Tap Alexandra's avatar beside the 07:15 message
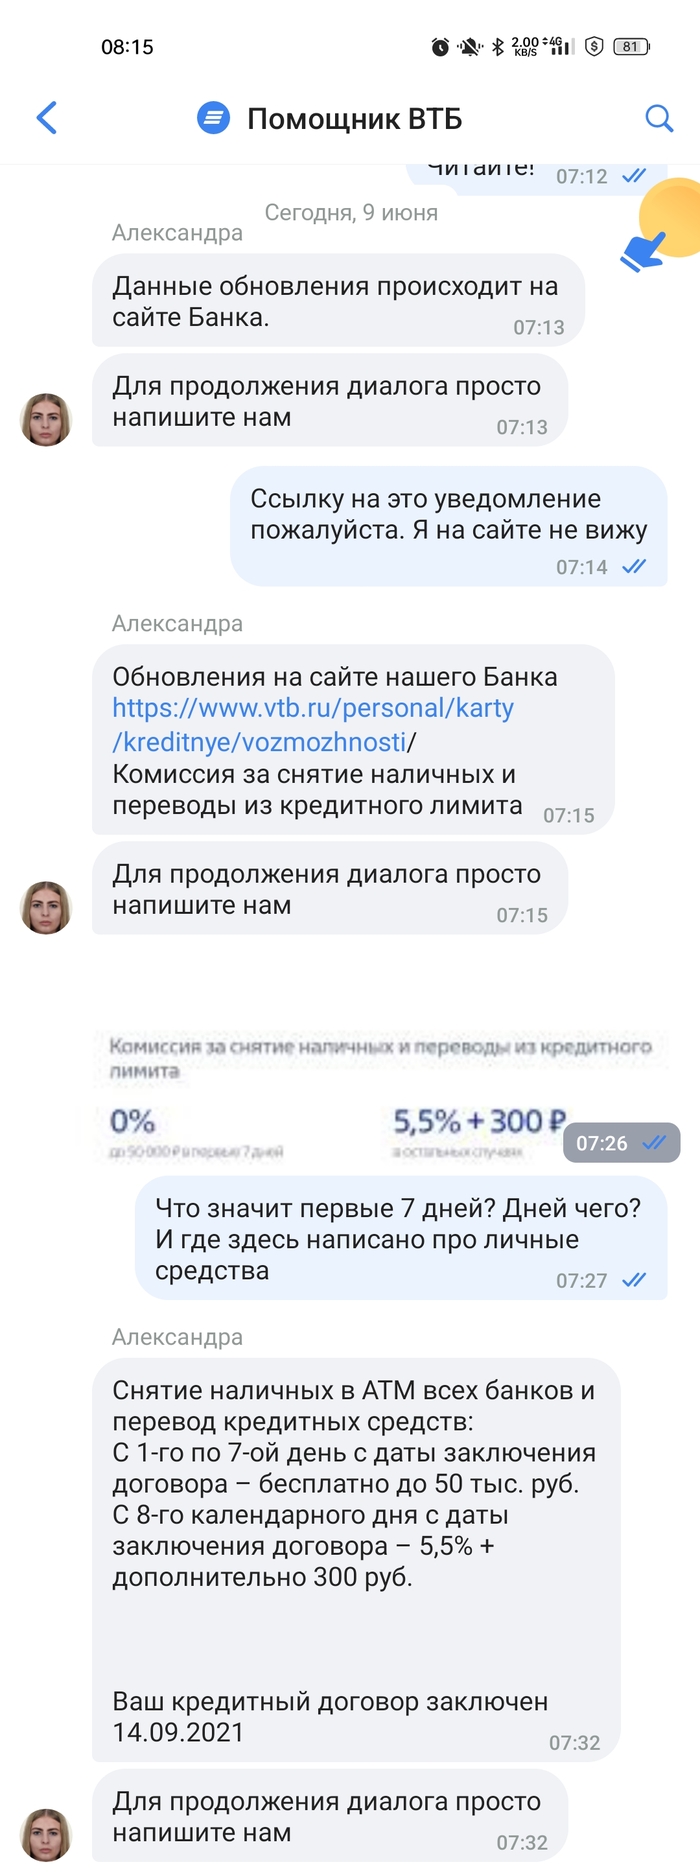 [46, 907]
